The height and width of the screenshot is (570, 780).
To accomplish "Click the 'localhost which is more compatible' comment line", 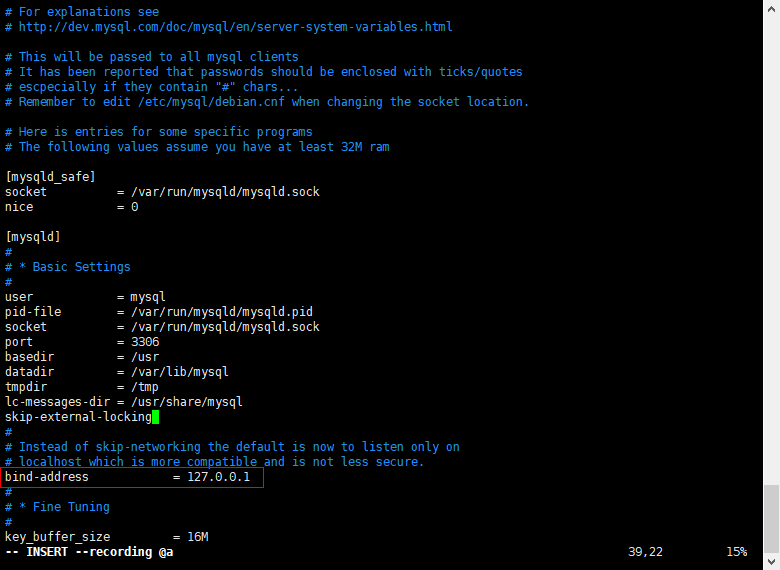I will (x=214, y=462).
